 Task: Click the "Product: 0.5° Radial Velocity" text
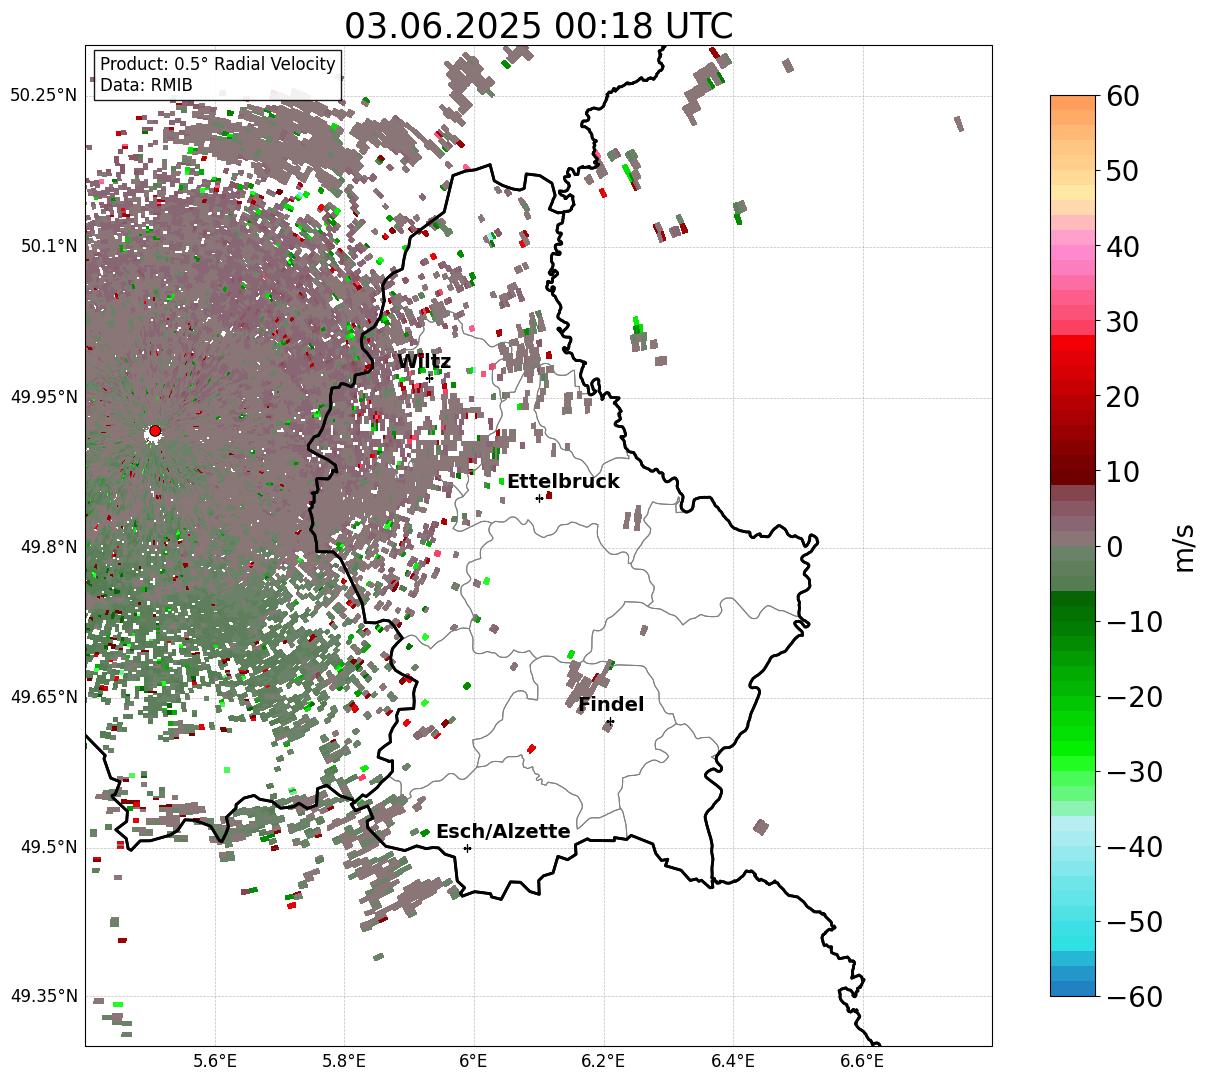click(218, 64)
